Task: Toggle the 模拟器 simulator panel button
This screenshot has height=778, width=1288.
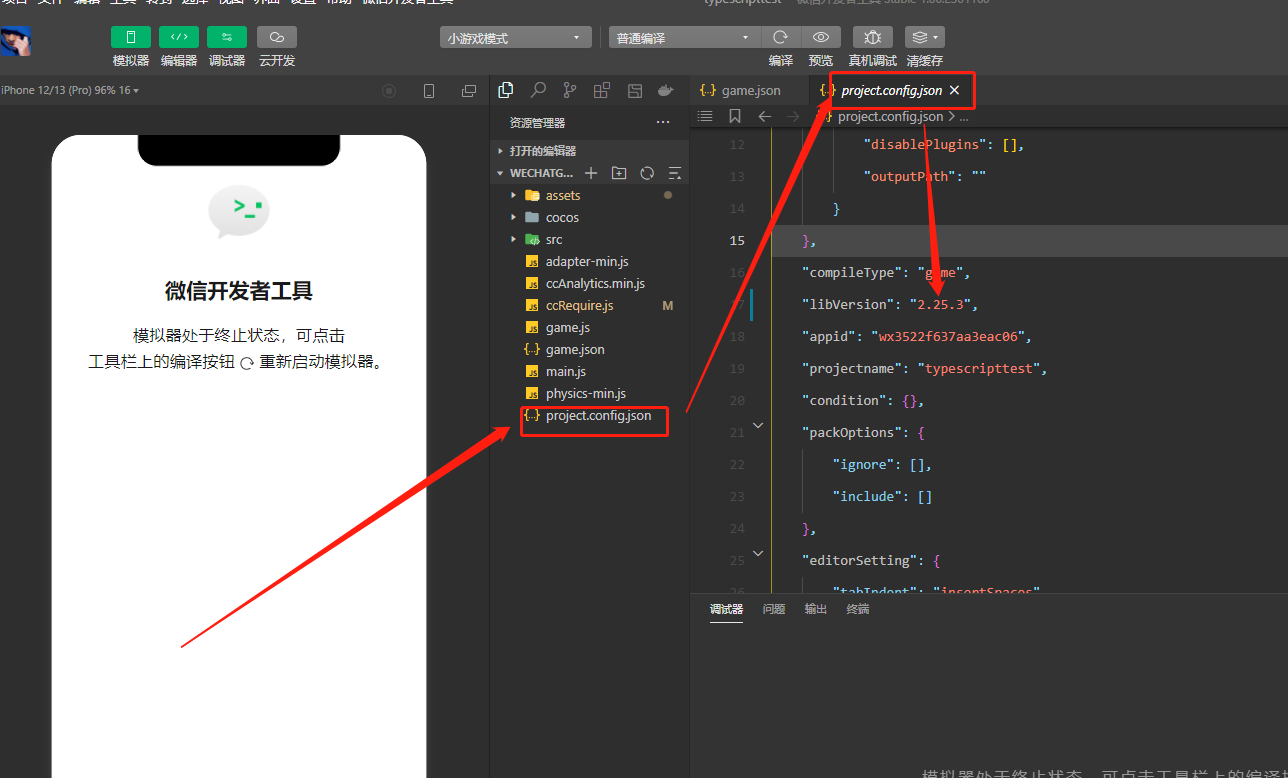Action: coord(130,37)
